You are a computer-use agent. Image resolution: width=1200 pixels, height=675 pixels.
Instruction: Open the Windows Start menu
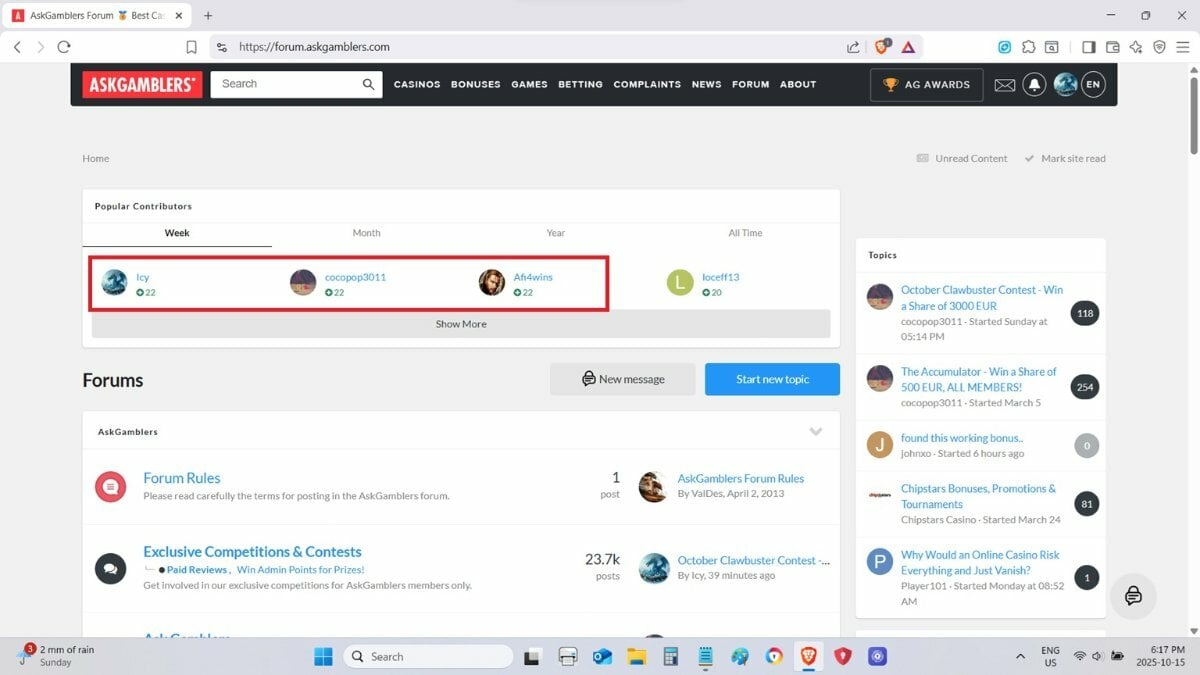(323, 657)
